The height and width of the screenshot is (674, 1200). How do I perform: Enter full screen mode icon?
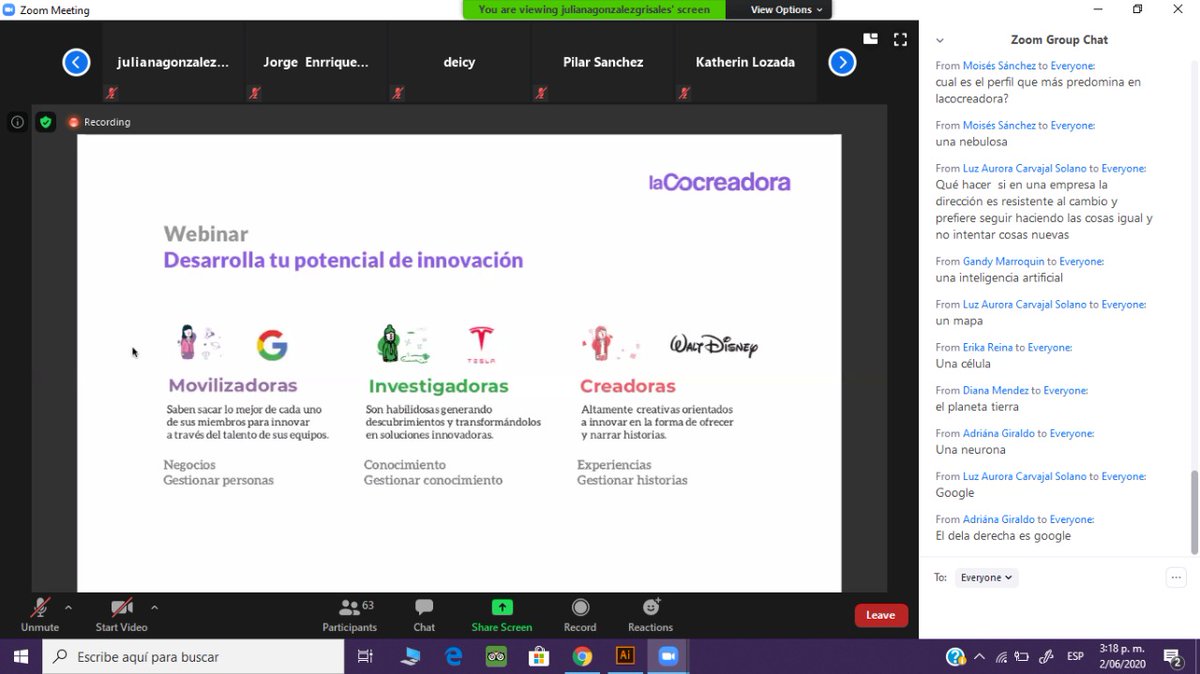coord(901,40)
